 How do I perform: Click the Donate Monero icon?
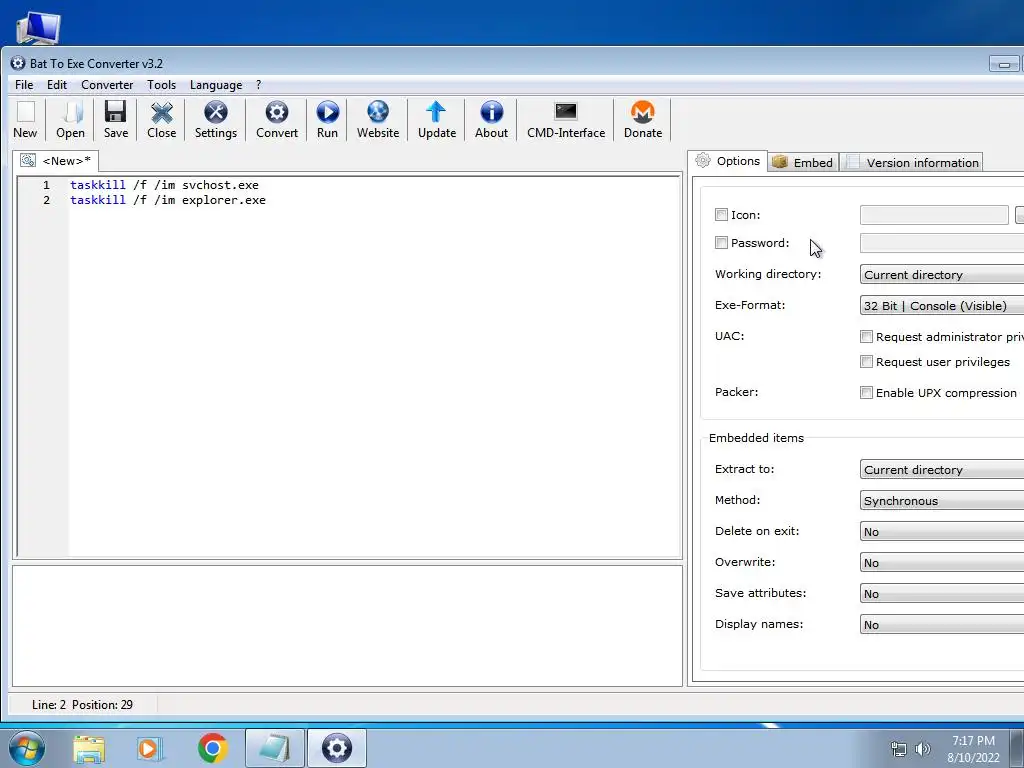pyautogui.click(x=643, y=119)
